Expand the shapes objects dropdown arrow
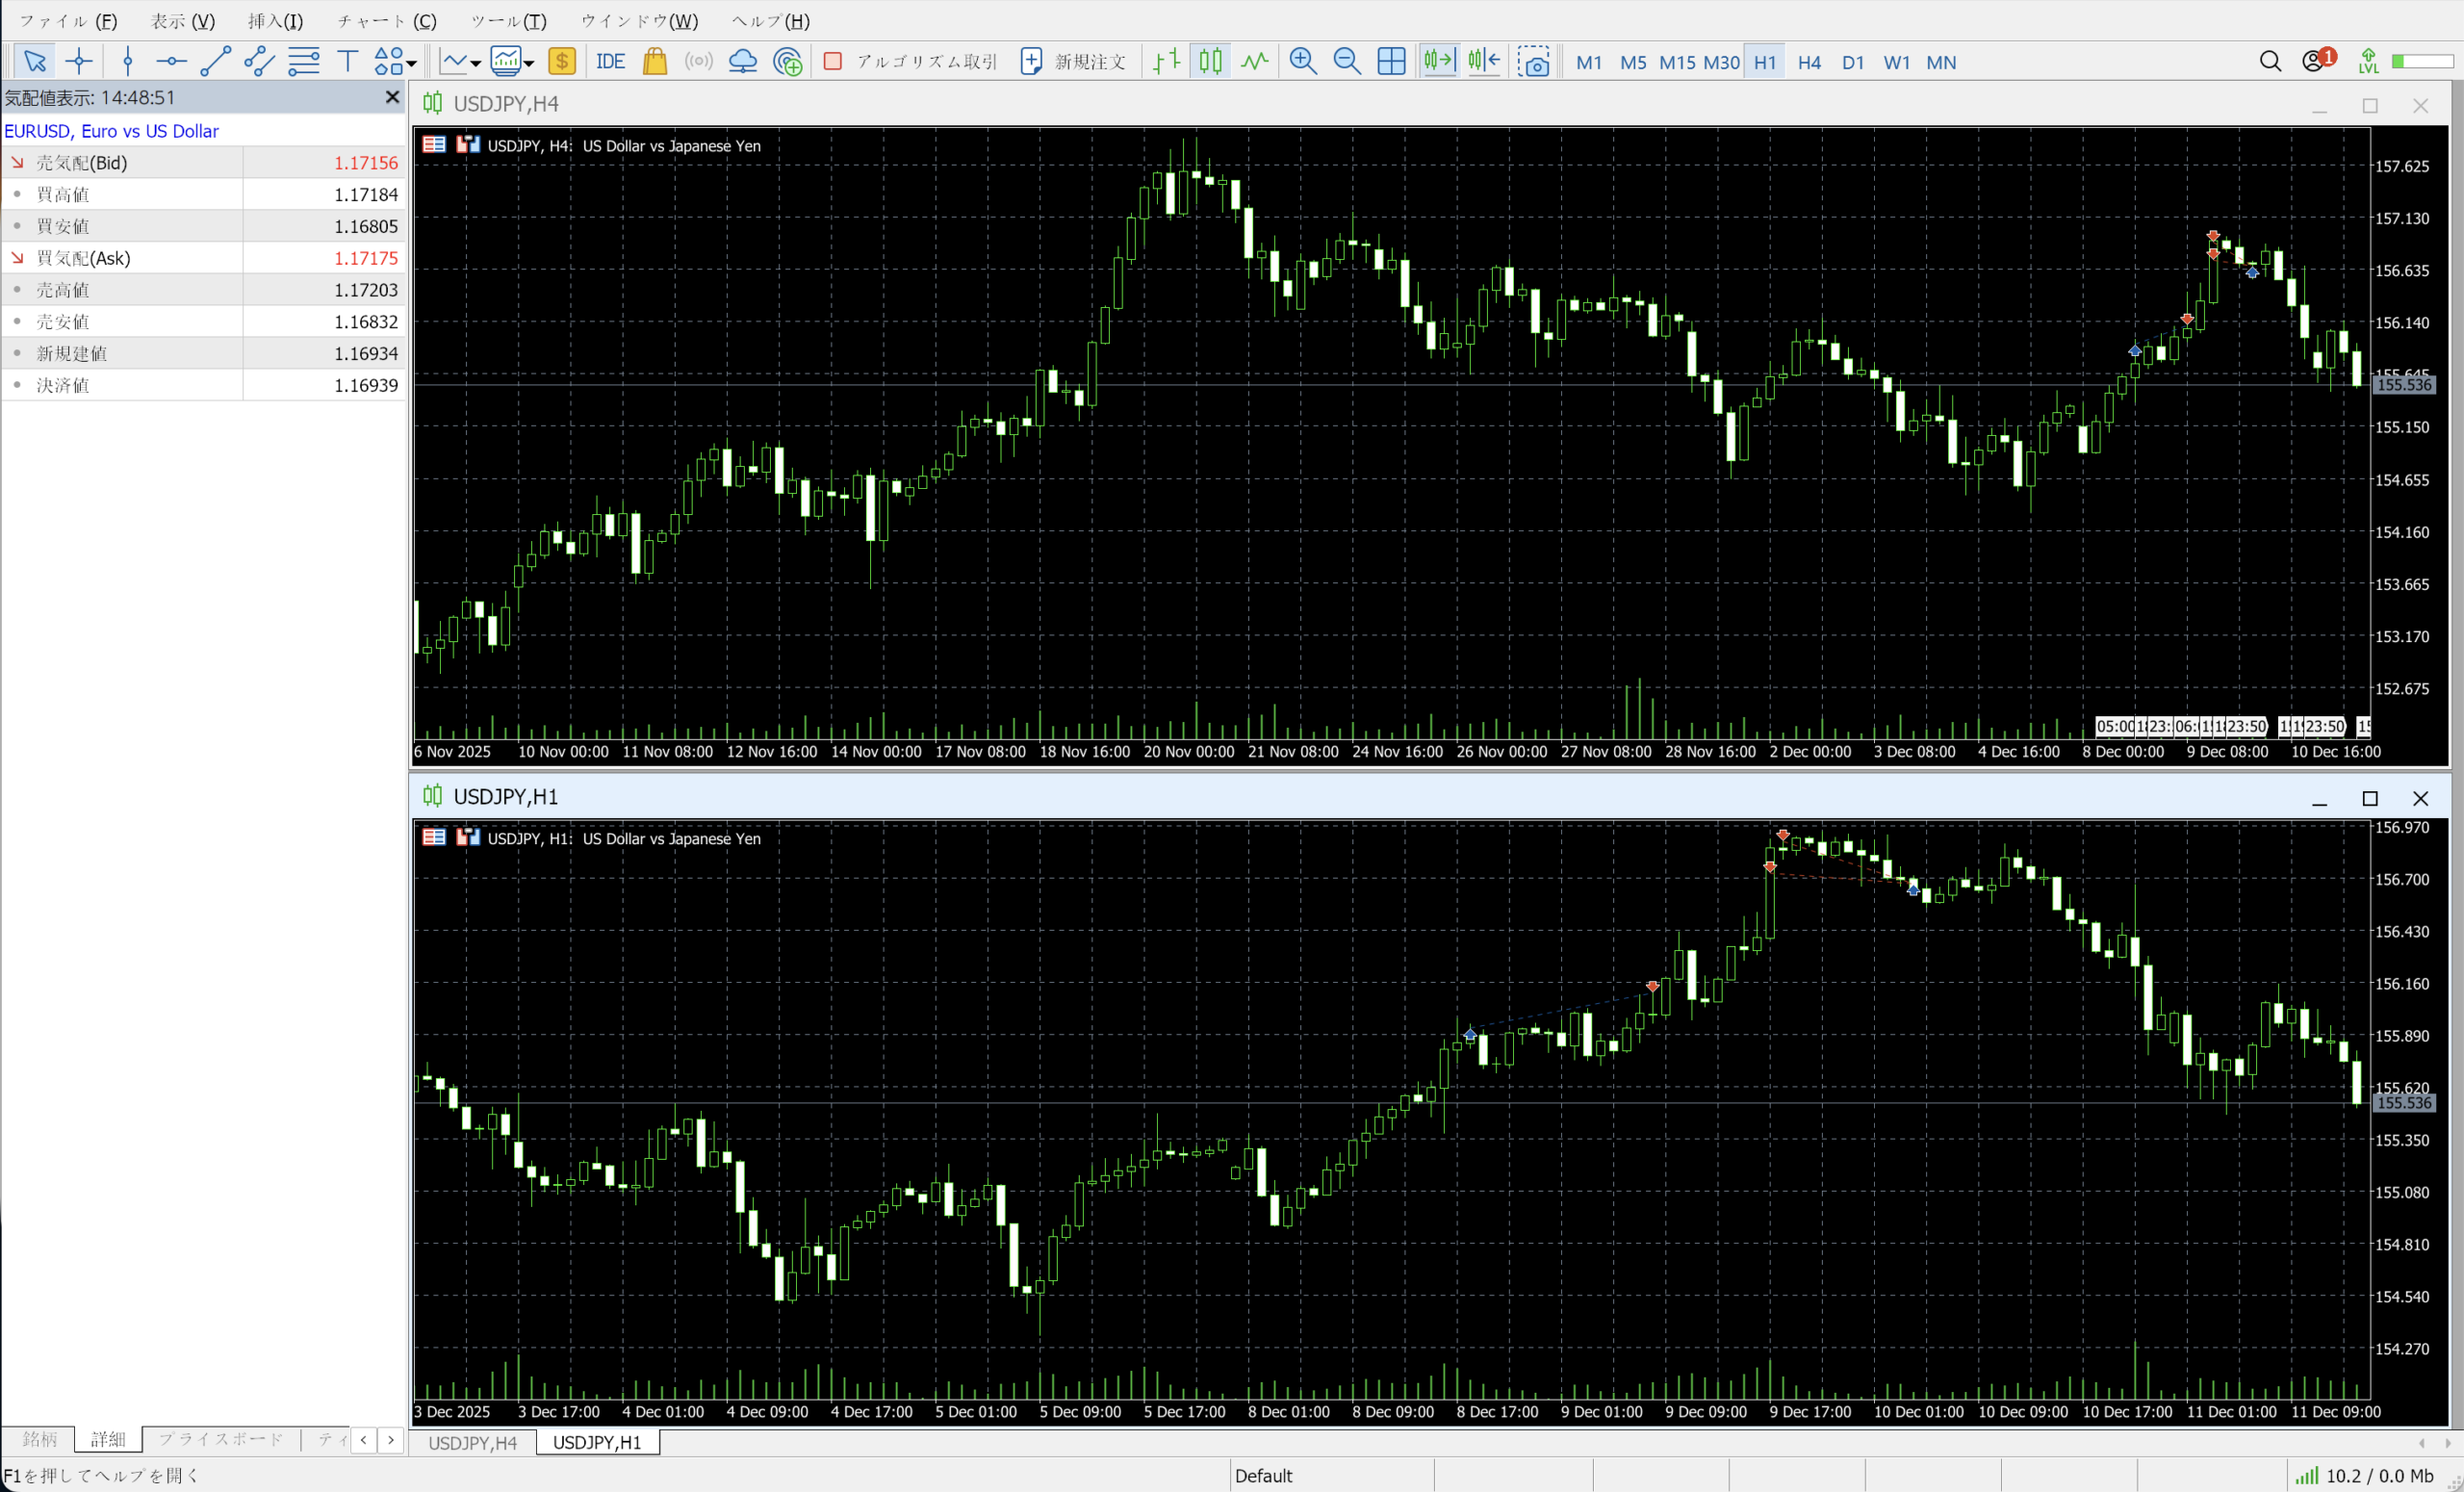The width and height of the screenshot is (2464, 1492). pyautogui.click(x=412, y=64)
